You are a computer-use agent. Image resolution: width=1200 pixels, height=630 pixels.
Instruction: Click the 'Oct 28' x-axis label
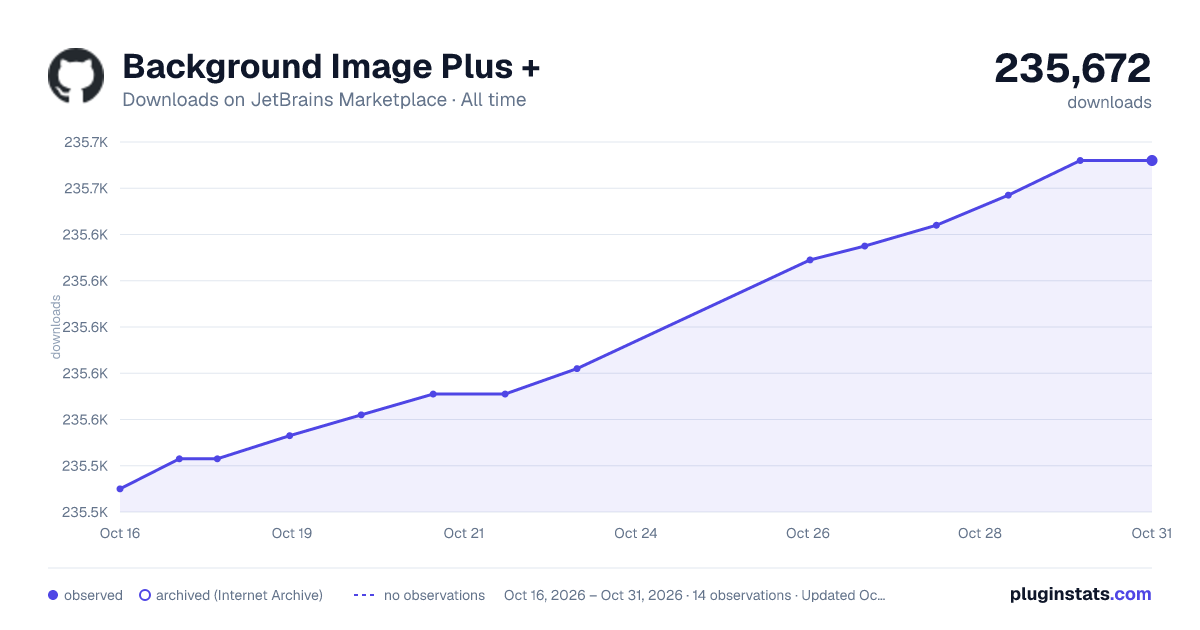coord(980,533)
